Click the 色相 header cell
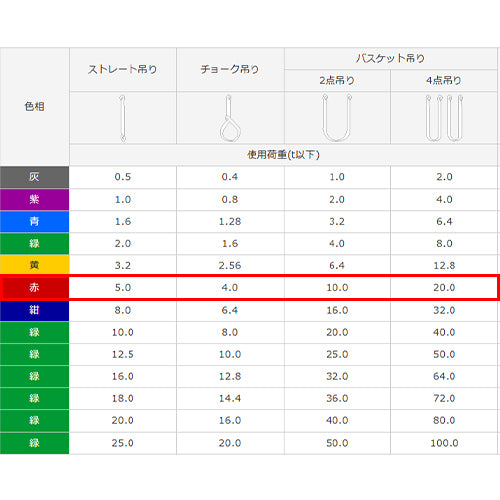 (34, 107)
